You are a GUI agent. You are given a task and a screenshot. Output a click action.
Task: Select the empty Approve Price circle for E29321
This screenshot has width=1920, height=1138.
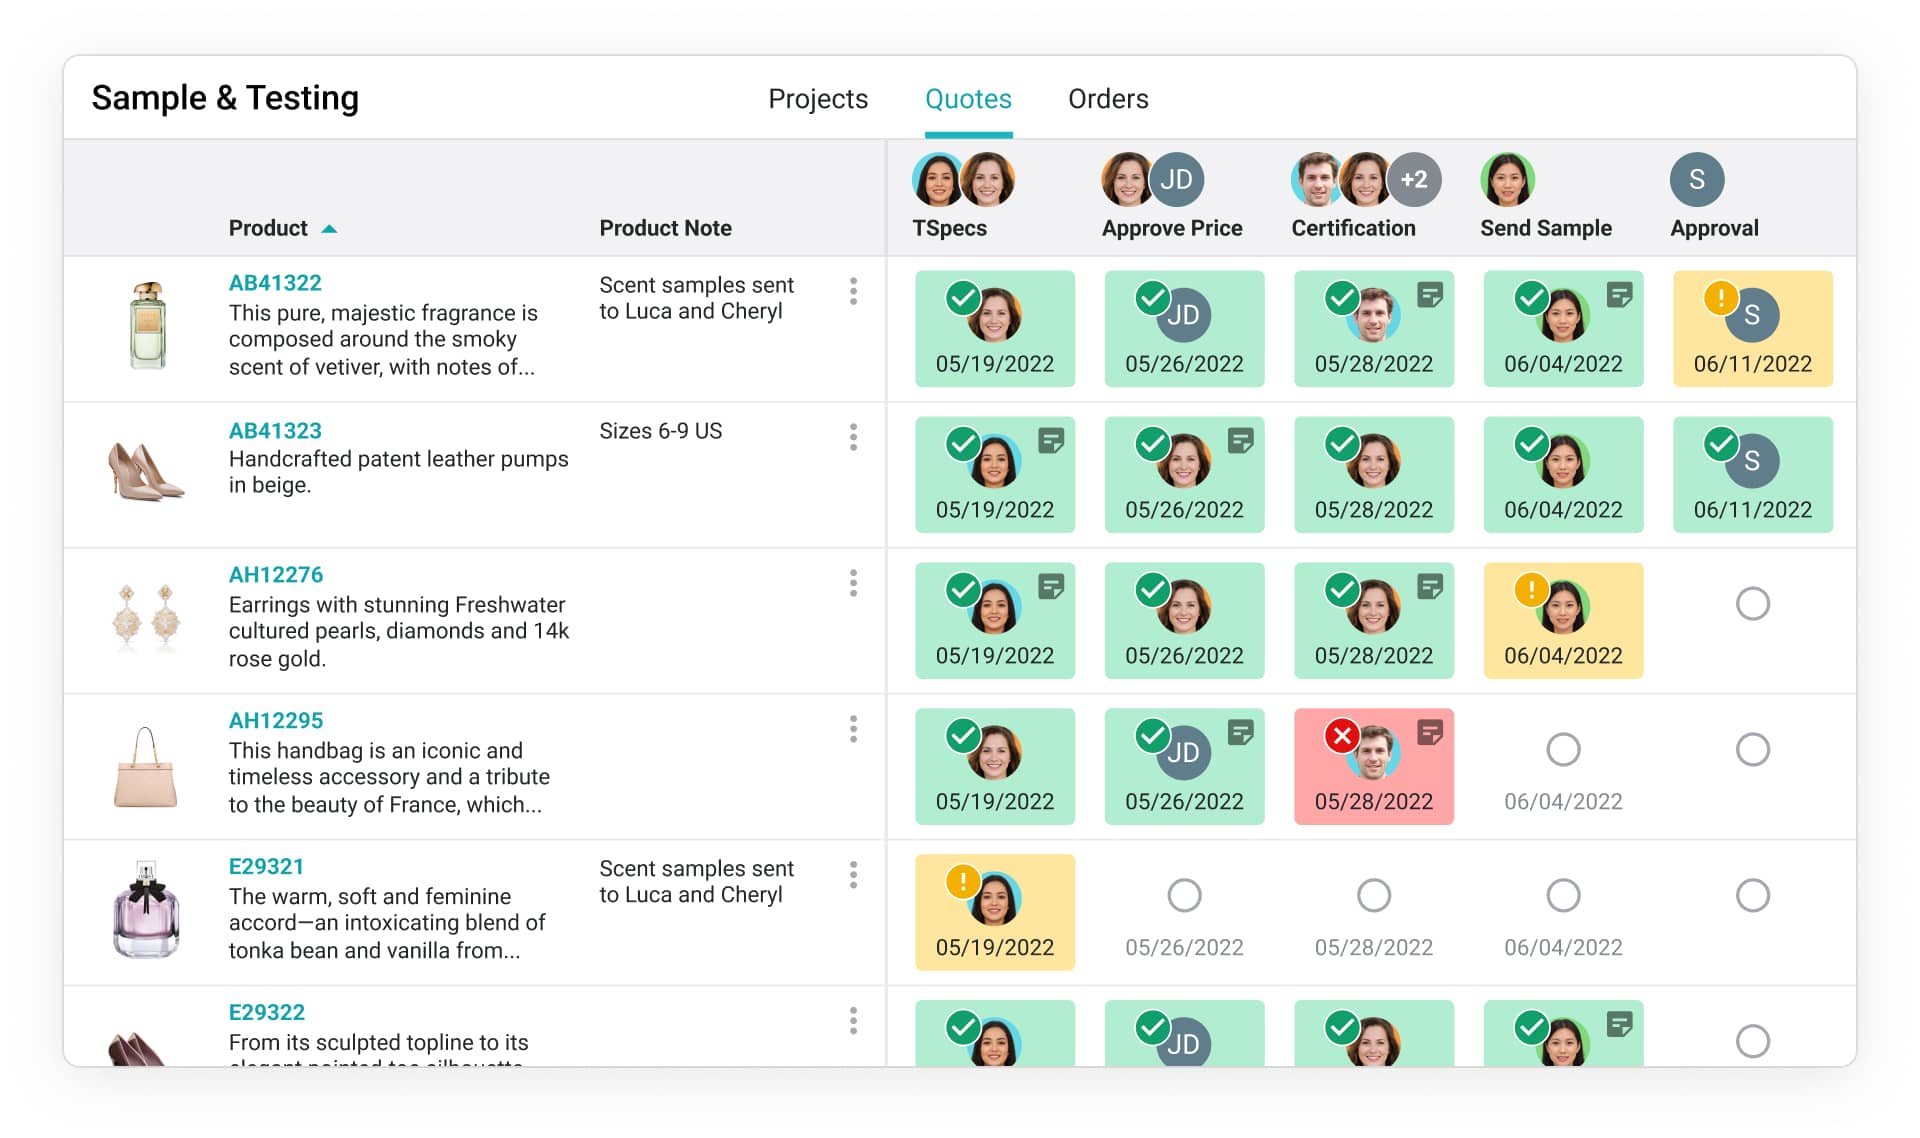1184,896
